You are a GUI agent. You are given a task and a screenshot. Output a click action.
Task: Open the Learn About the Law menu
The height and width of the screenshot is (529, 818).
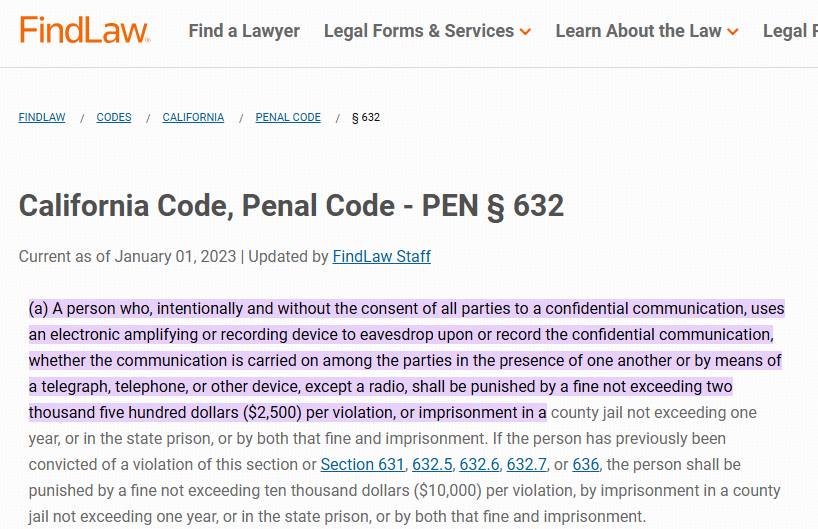click(647, 31)
